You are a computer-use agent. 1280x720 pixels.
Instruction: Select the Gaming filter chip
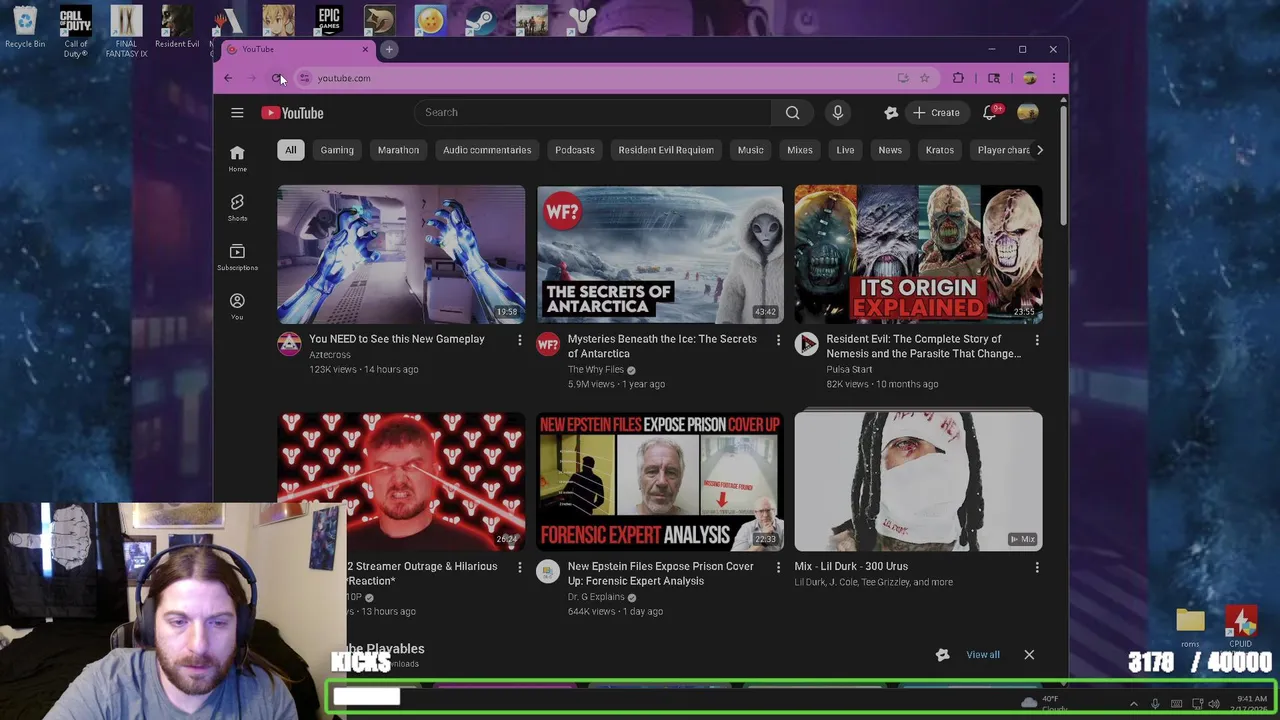[337, 150]
